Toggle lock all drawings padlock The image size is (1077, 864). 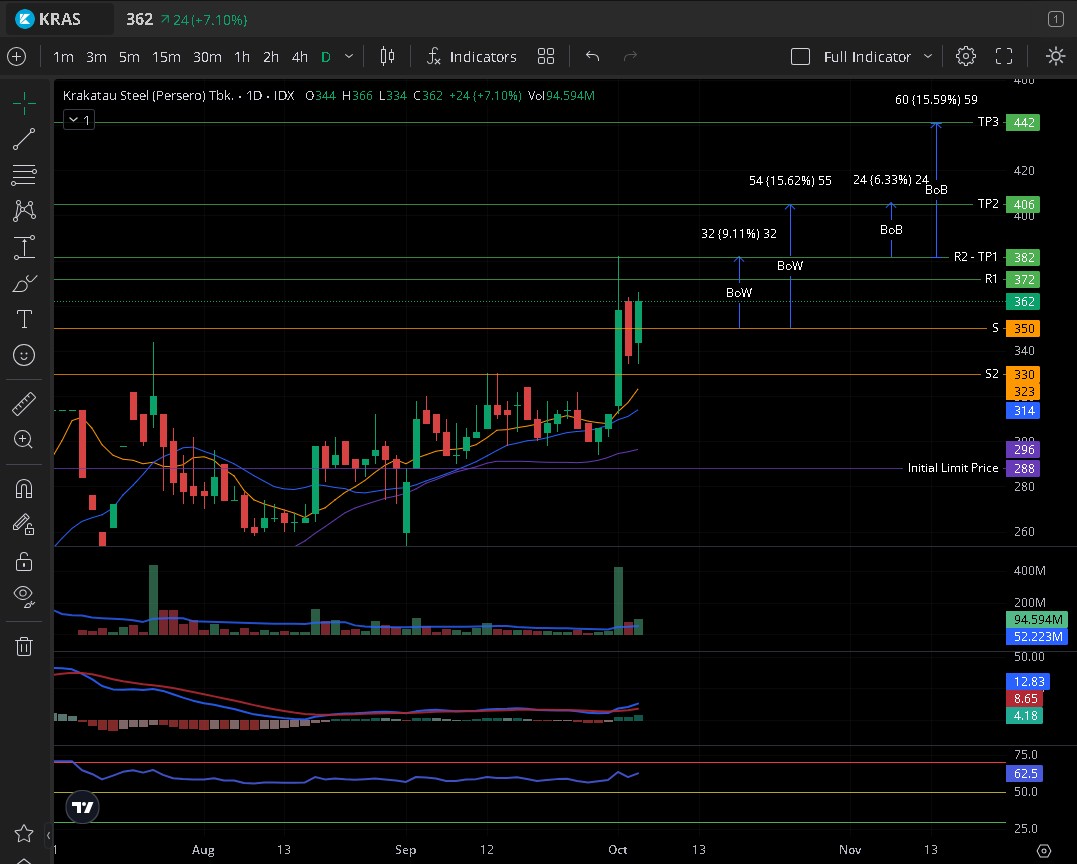pos(24,561)
